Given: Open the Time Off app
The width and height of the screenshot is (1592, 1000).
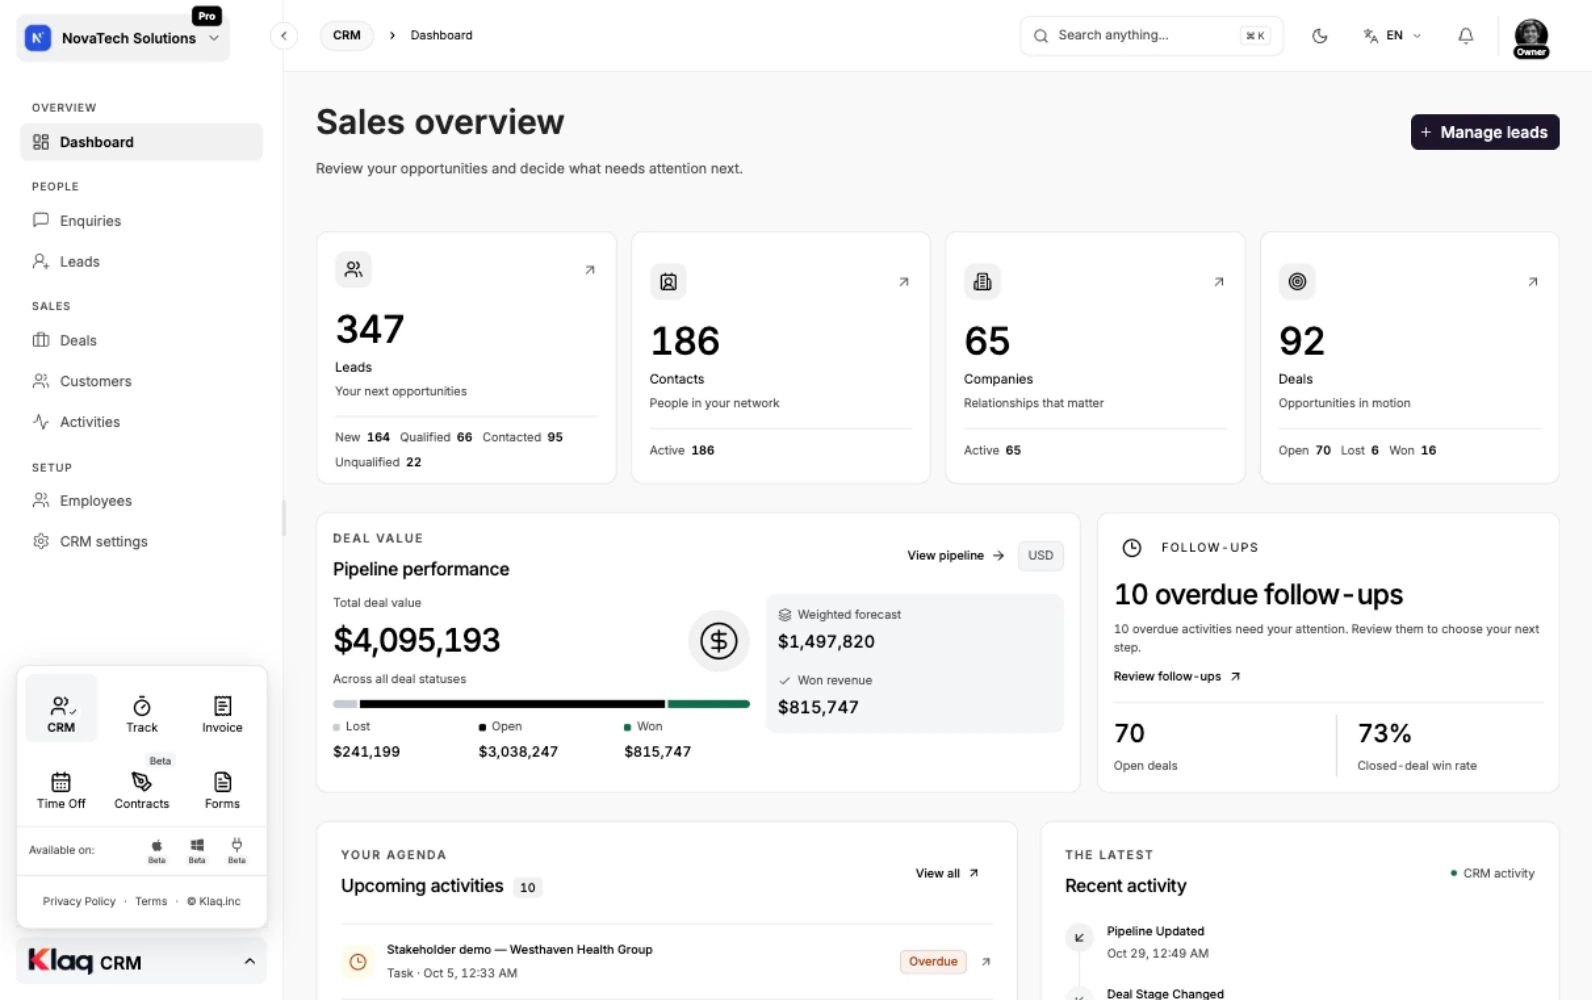Looking at the screenshot, I should [x=61, y=790].
